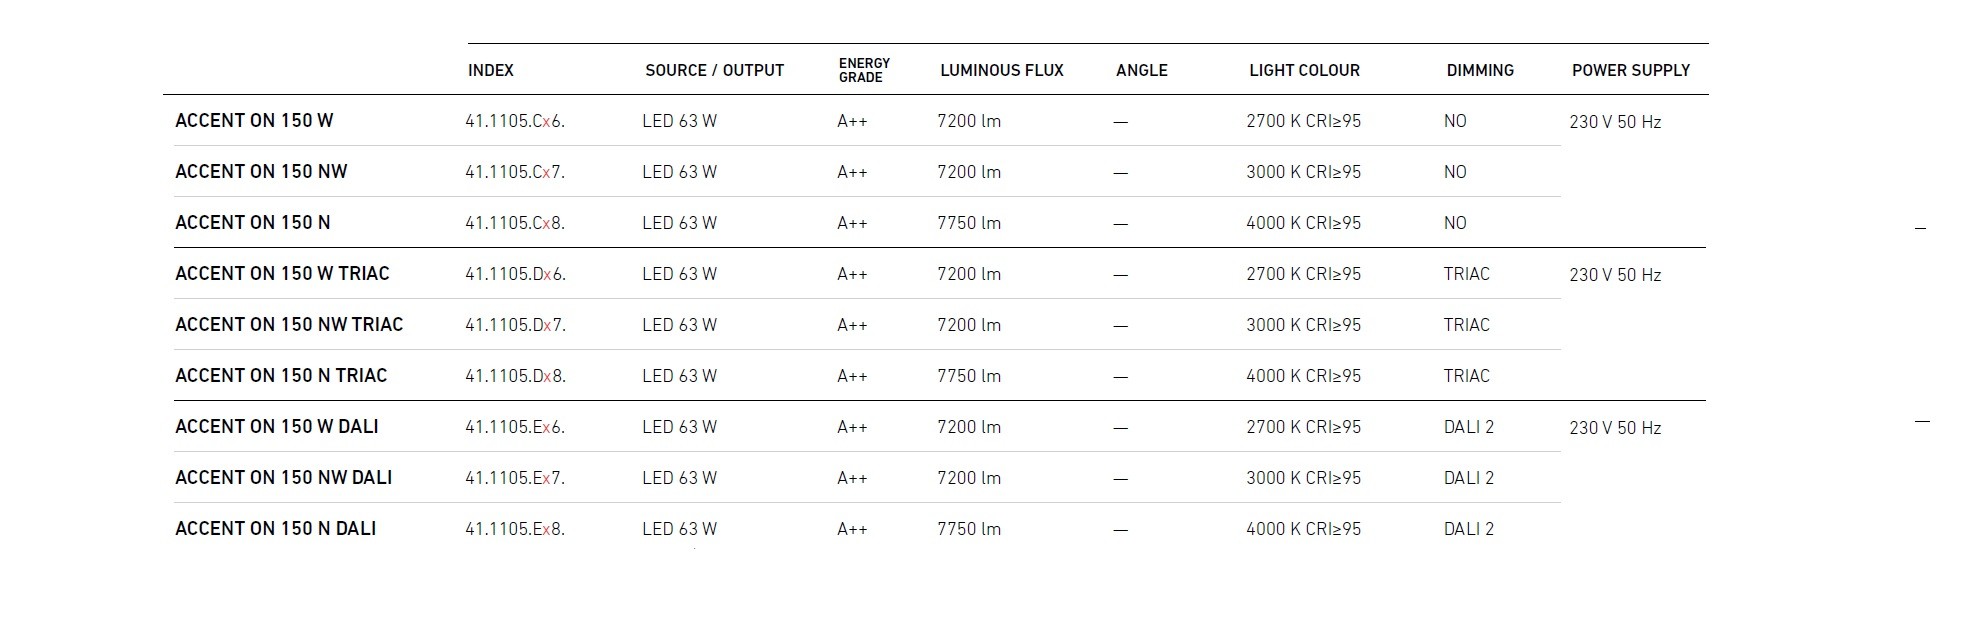
Task: Click the POWER SUPPLY column header
Action: point(1630,70)
